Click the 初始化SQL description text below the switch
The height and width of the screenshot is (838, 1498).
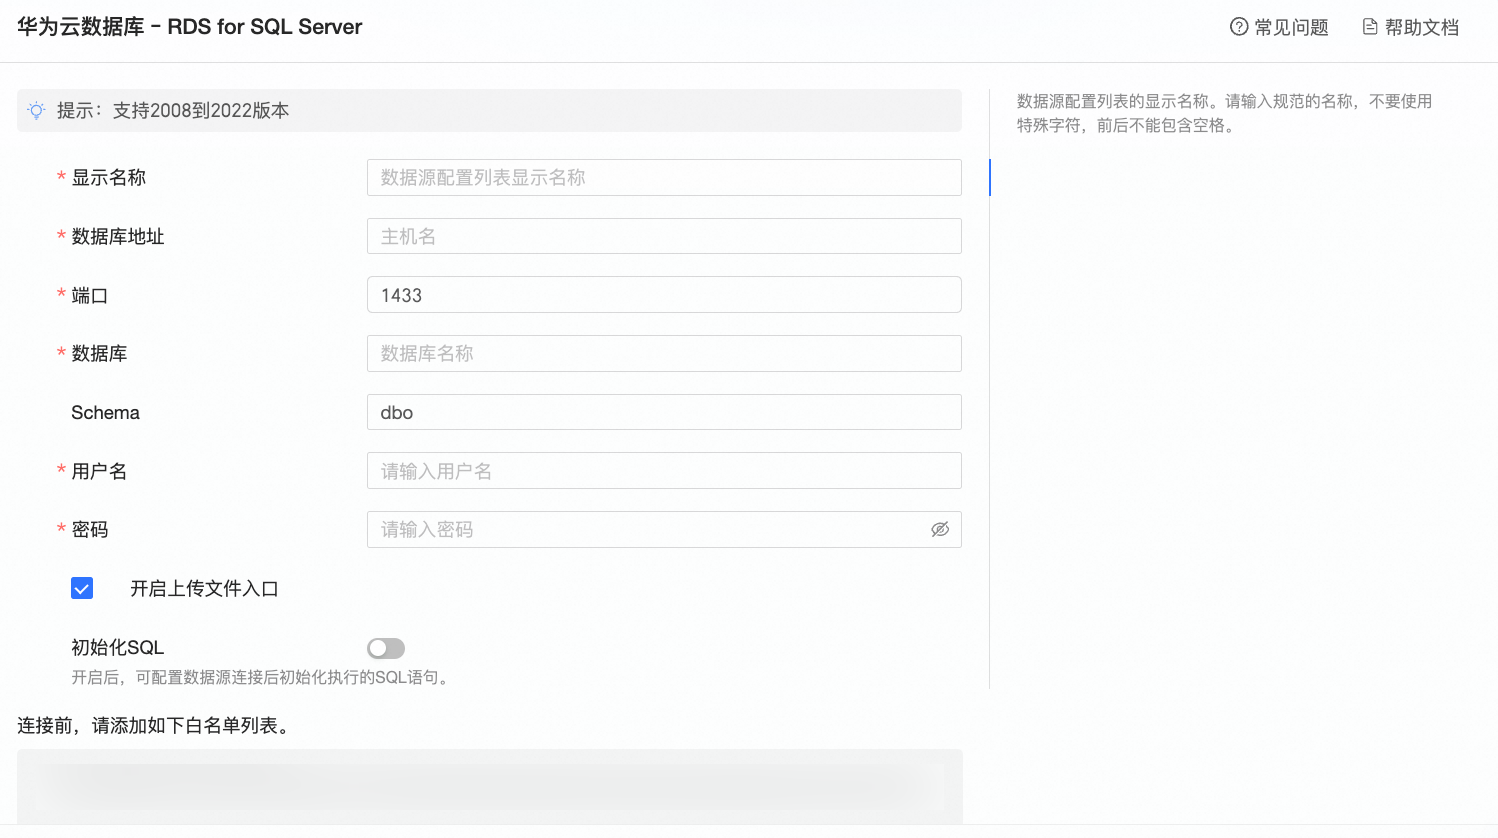tap(262, 678)
